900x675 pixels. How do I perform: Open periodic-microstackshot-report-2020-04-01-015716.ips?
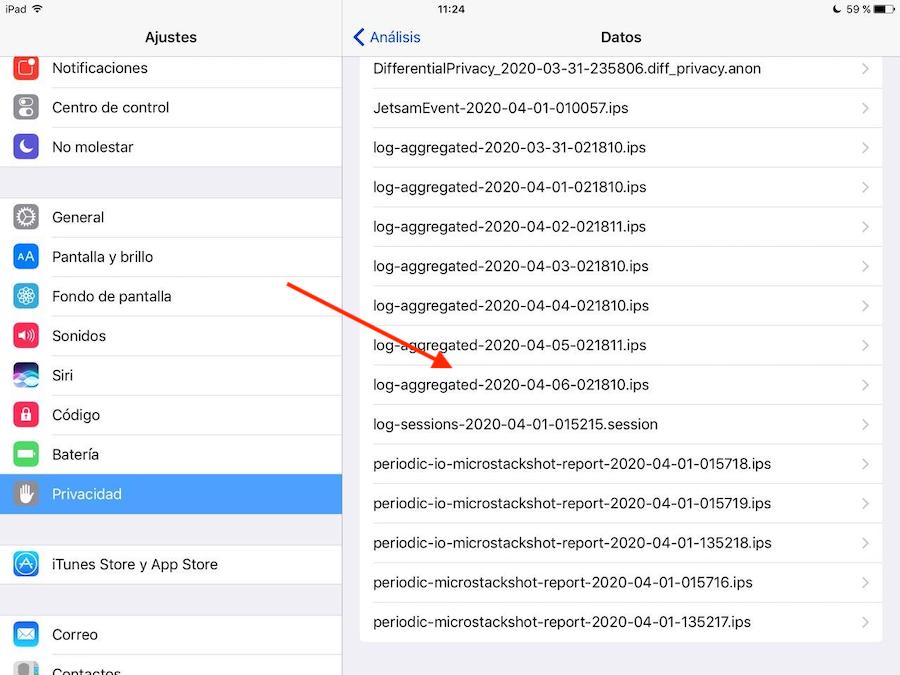[x=621, y=583]
